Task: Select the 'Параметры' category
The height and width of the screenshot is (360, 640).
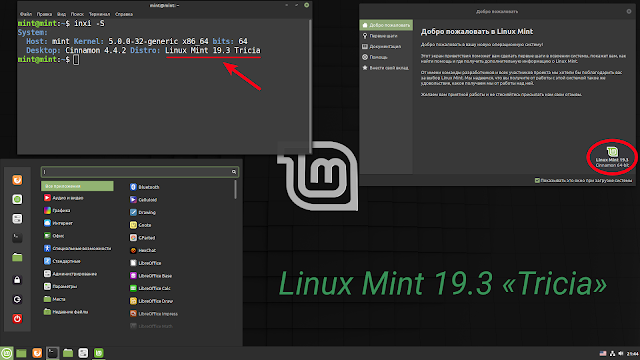Action: (x=60, y=287)
